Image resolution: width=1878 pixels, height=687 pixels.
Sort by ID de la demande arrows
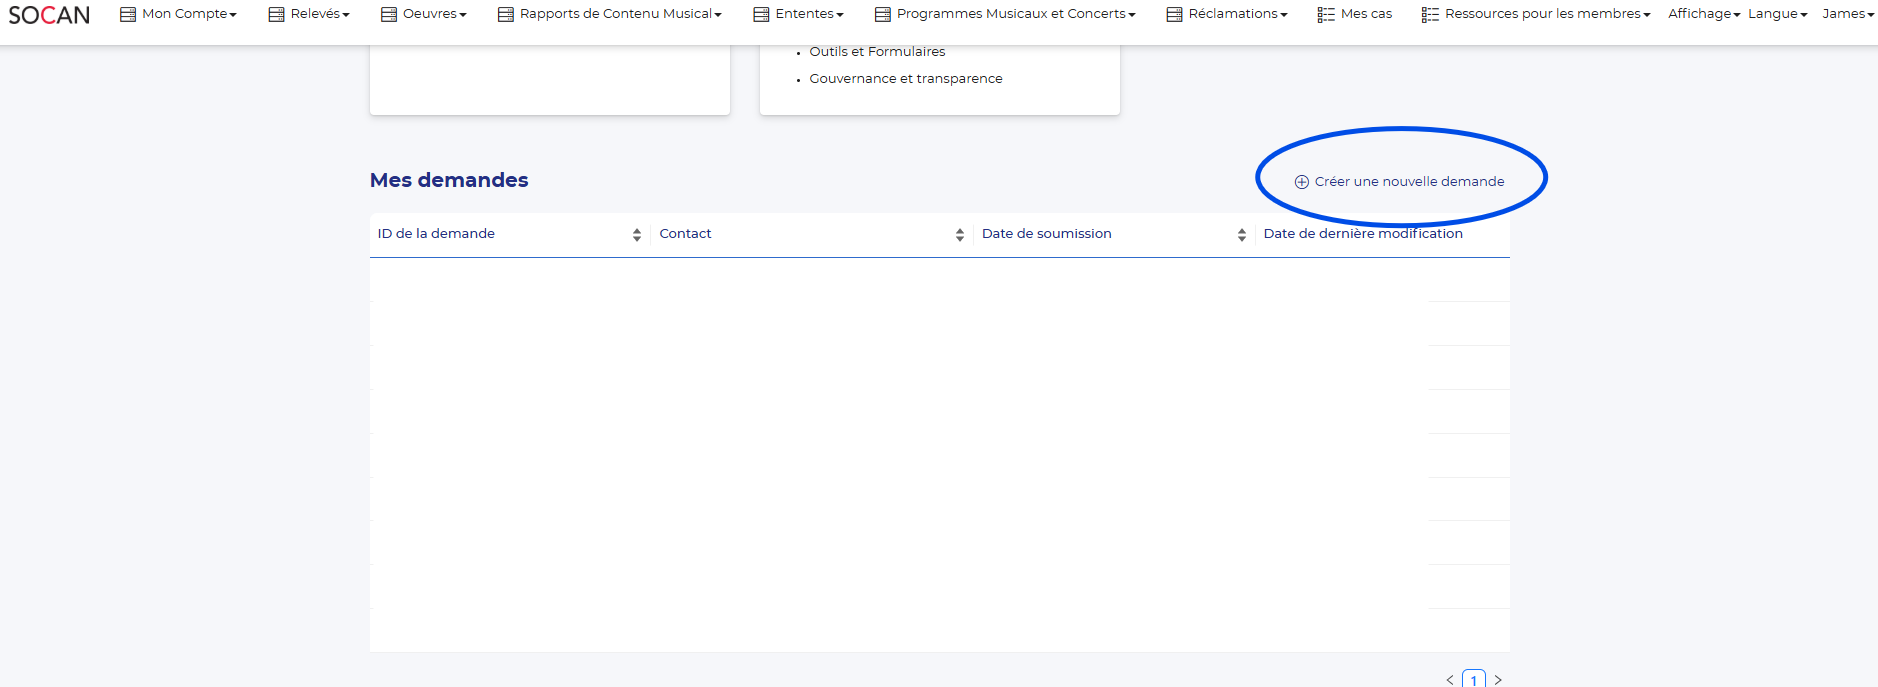click(637, 235)
